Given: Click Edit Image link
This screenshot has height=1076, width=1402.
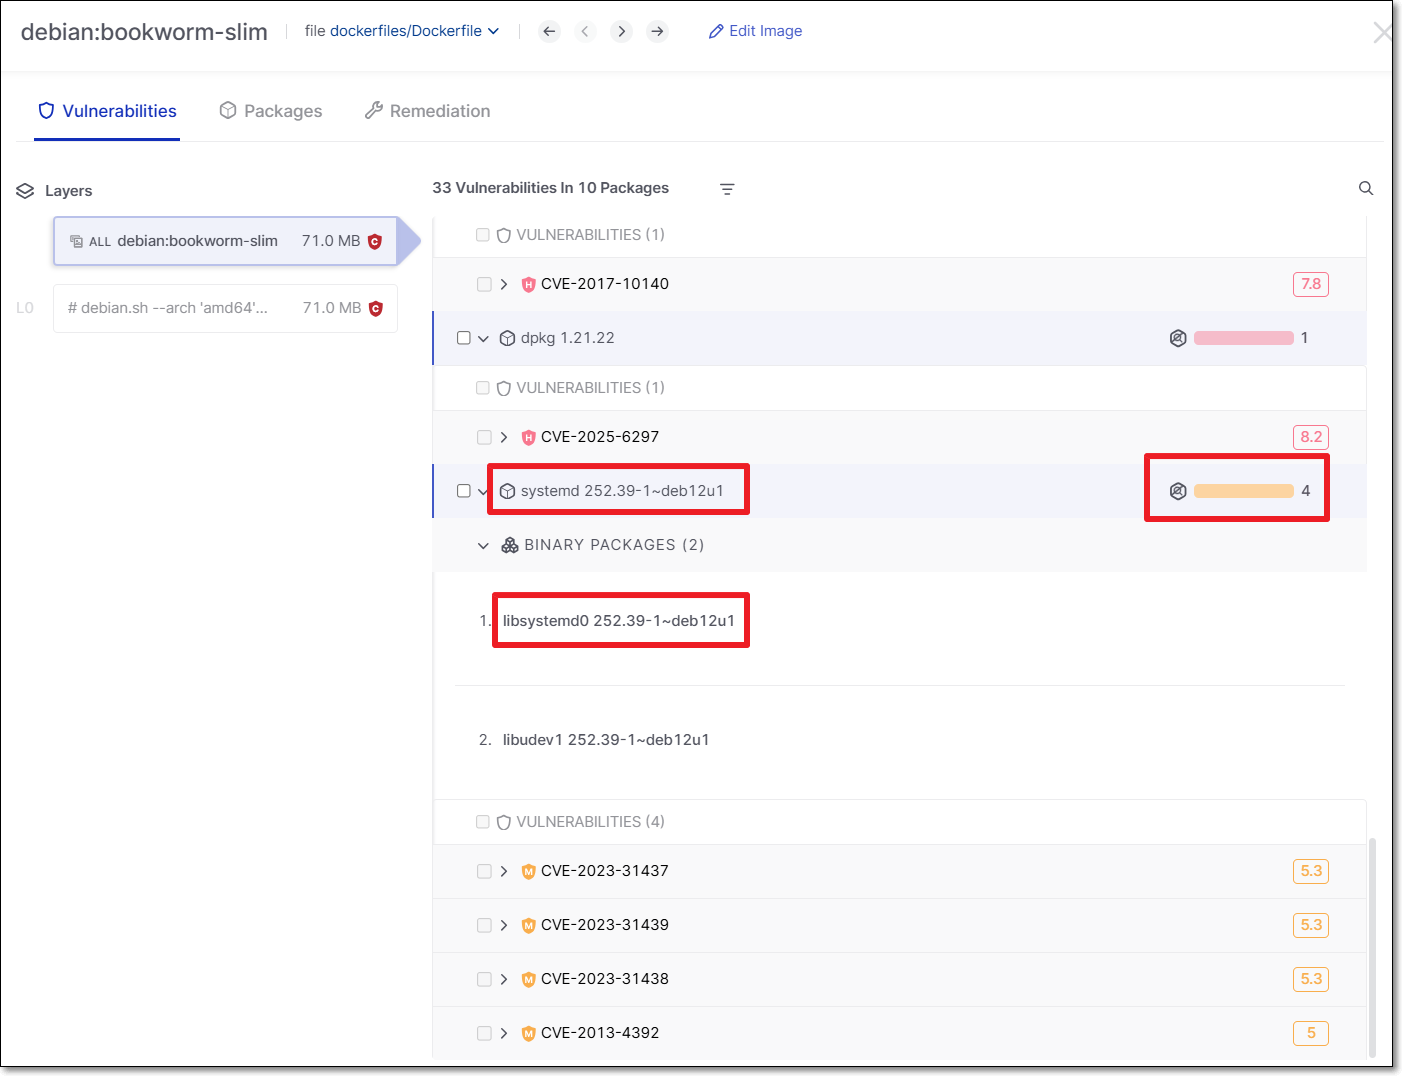Looking at the screenshot, I should (755, 31).
